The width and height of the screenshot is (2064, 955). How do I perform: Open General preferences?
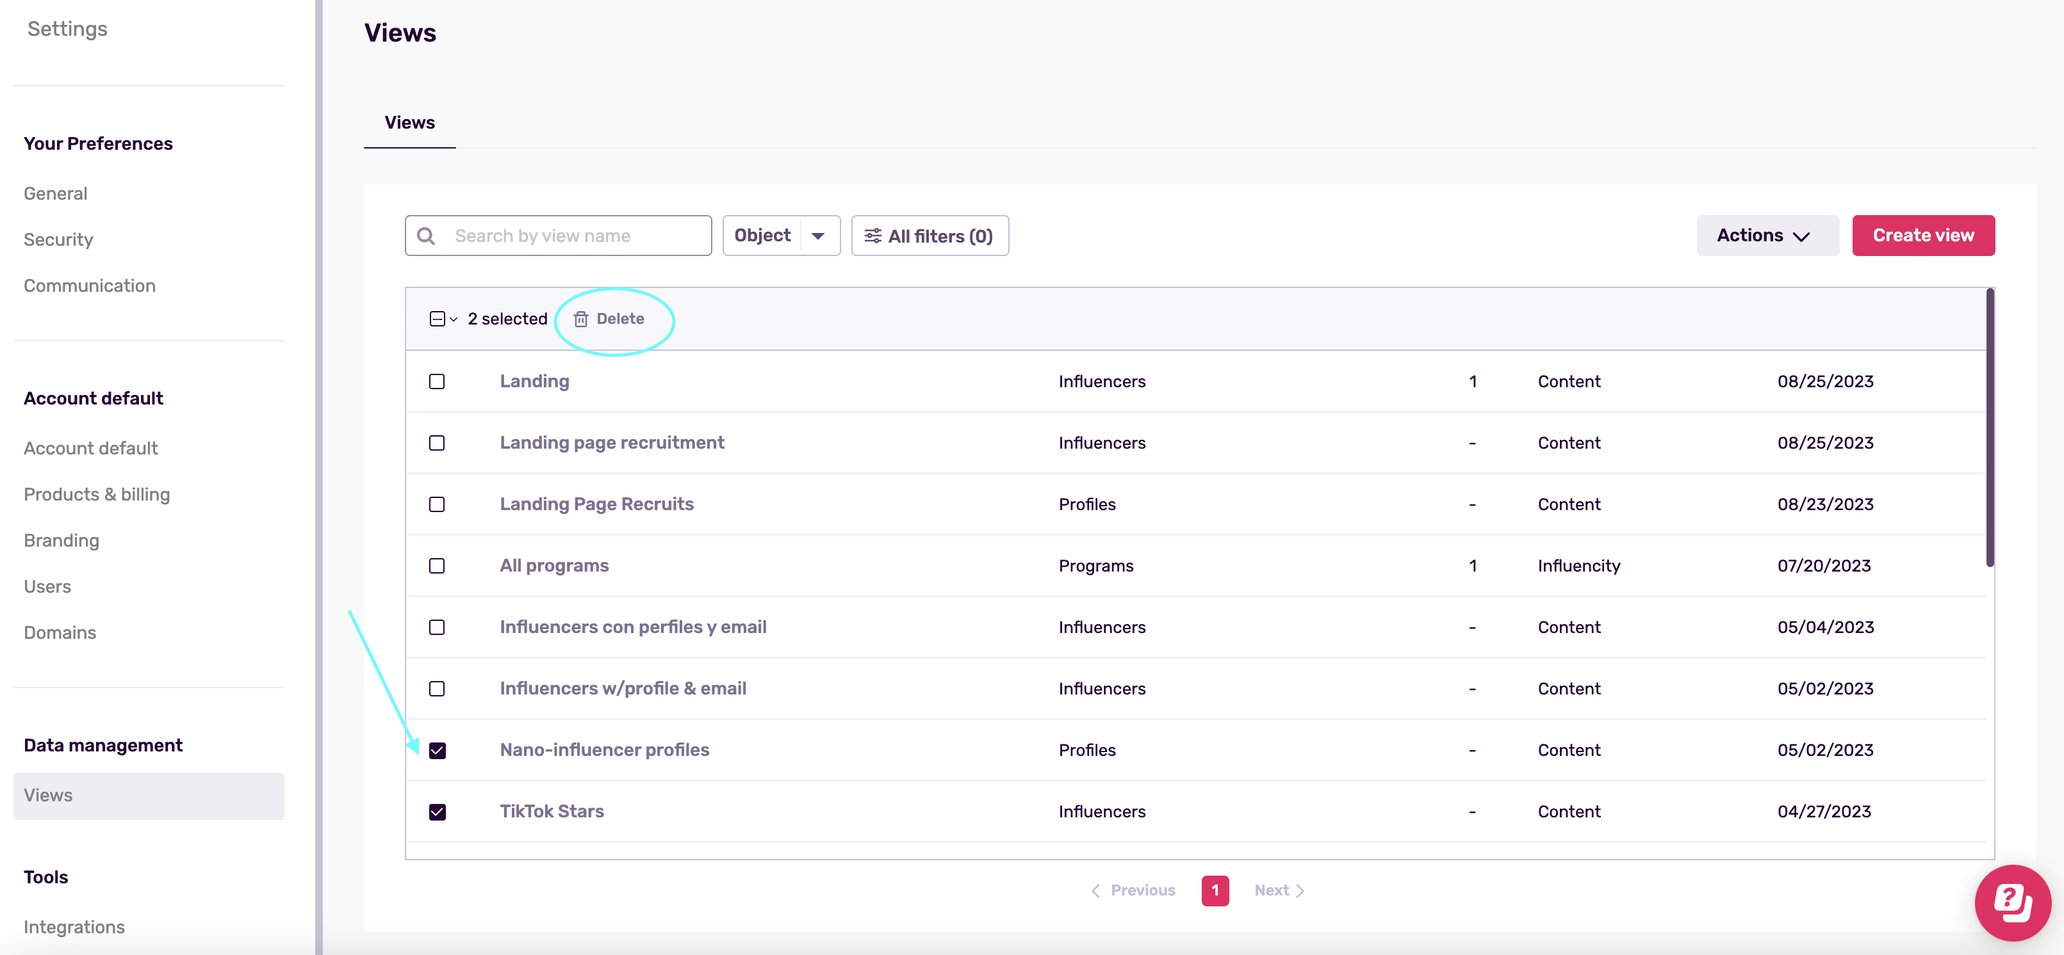[56, 194]
